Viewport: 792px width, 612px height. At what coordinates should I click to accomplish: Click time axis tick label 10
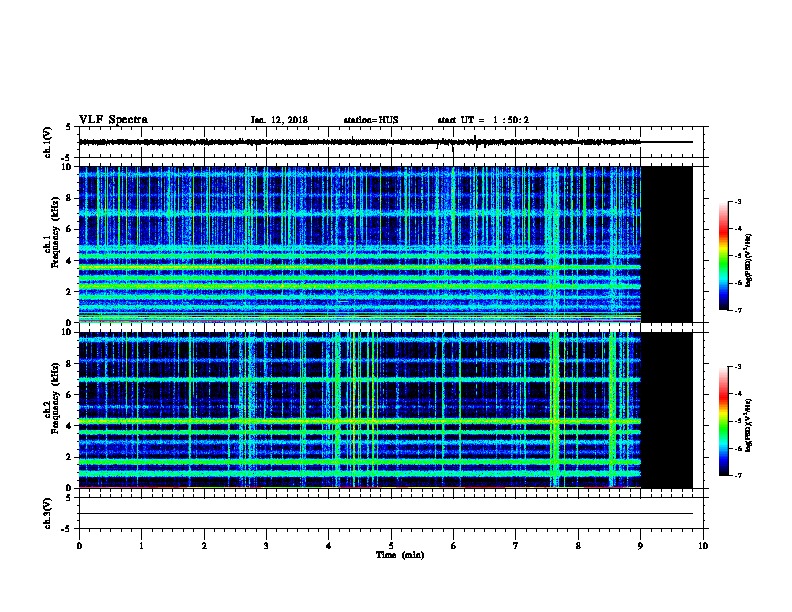[703, 545]
